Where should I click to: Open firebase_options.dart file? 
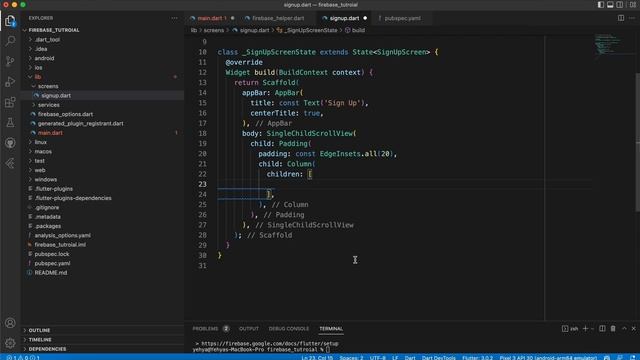click(x=102, y=114)
